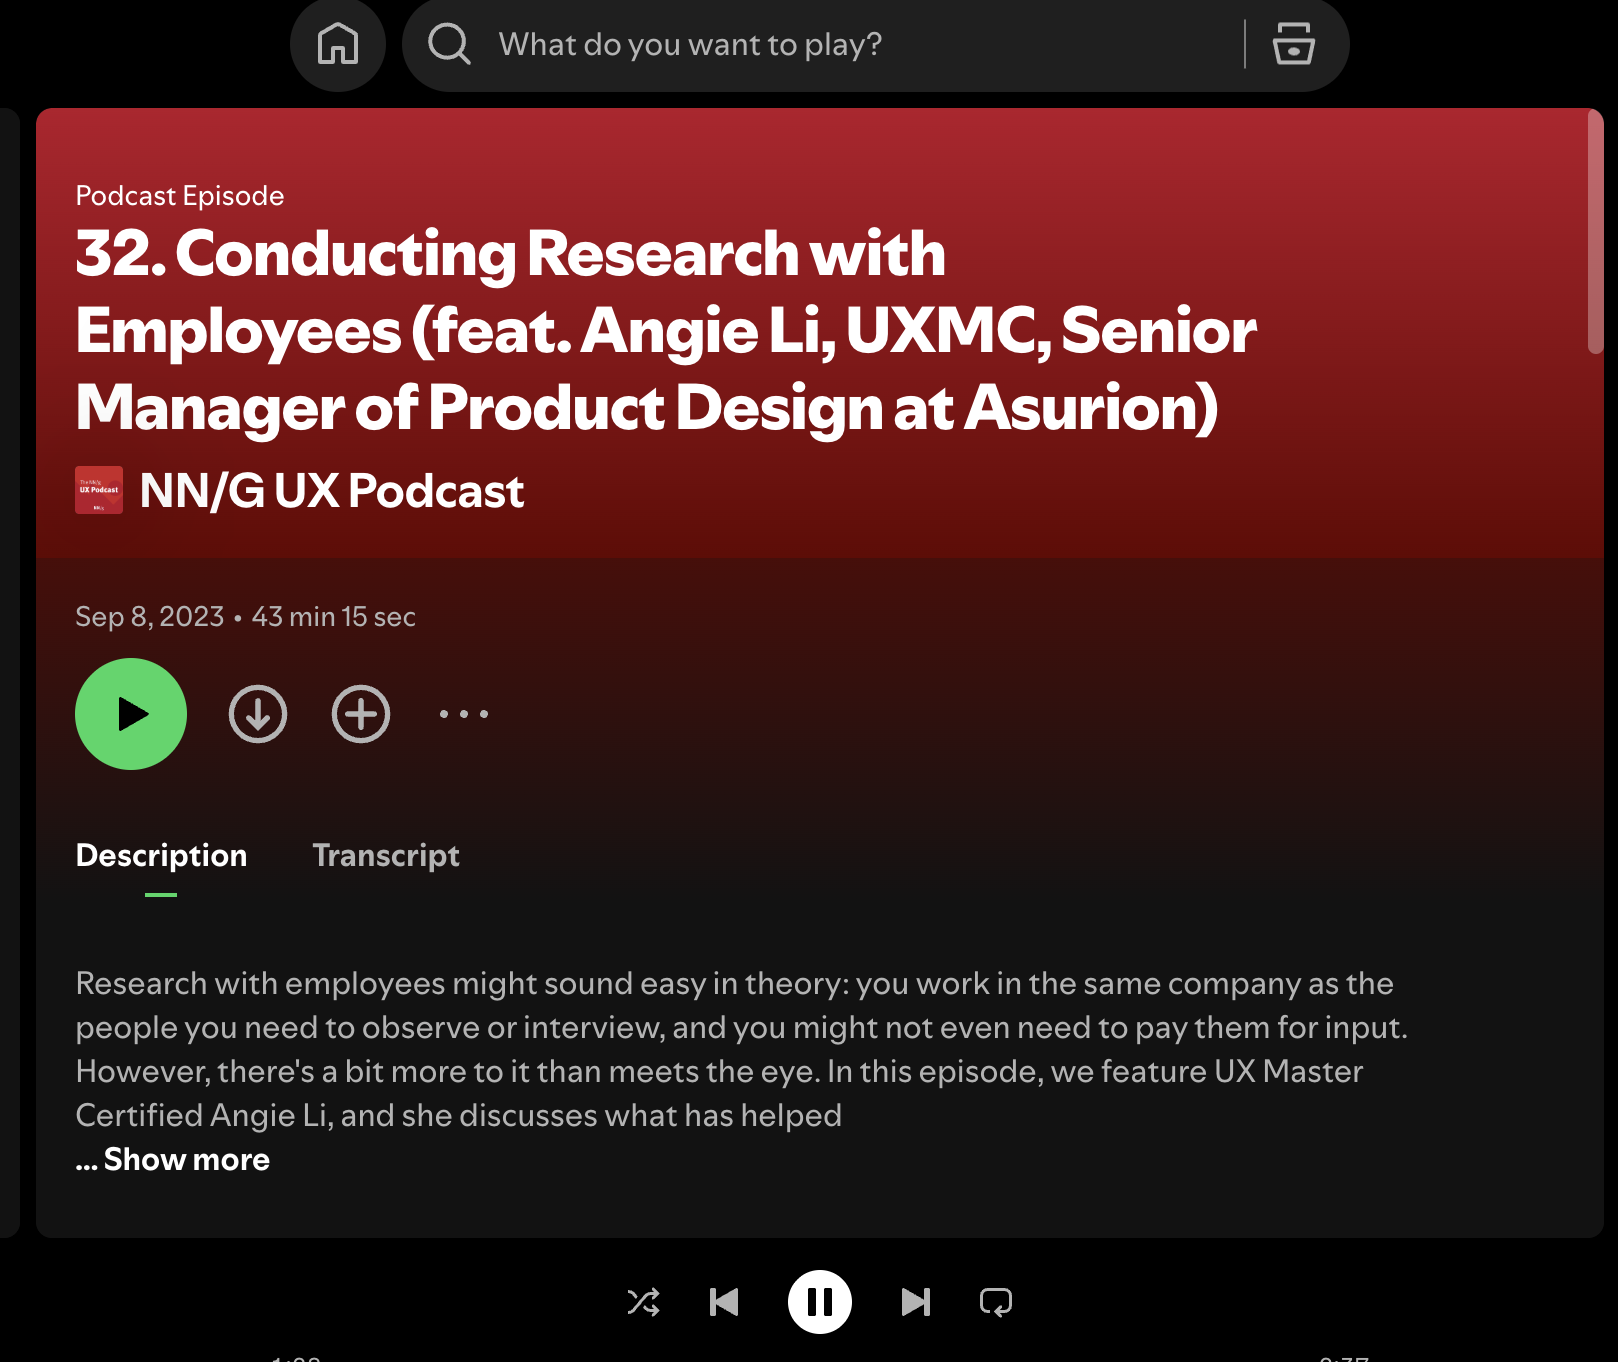Viewport: 1618px width, 1362px height.
Task: Skip to the next track
Action: click(x=915, y=1302)
